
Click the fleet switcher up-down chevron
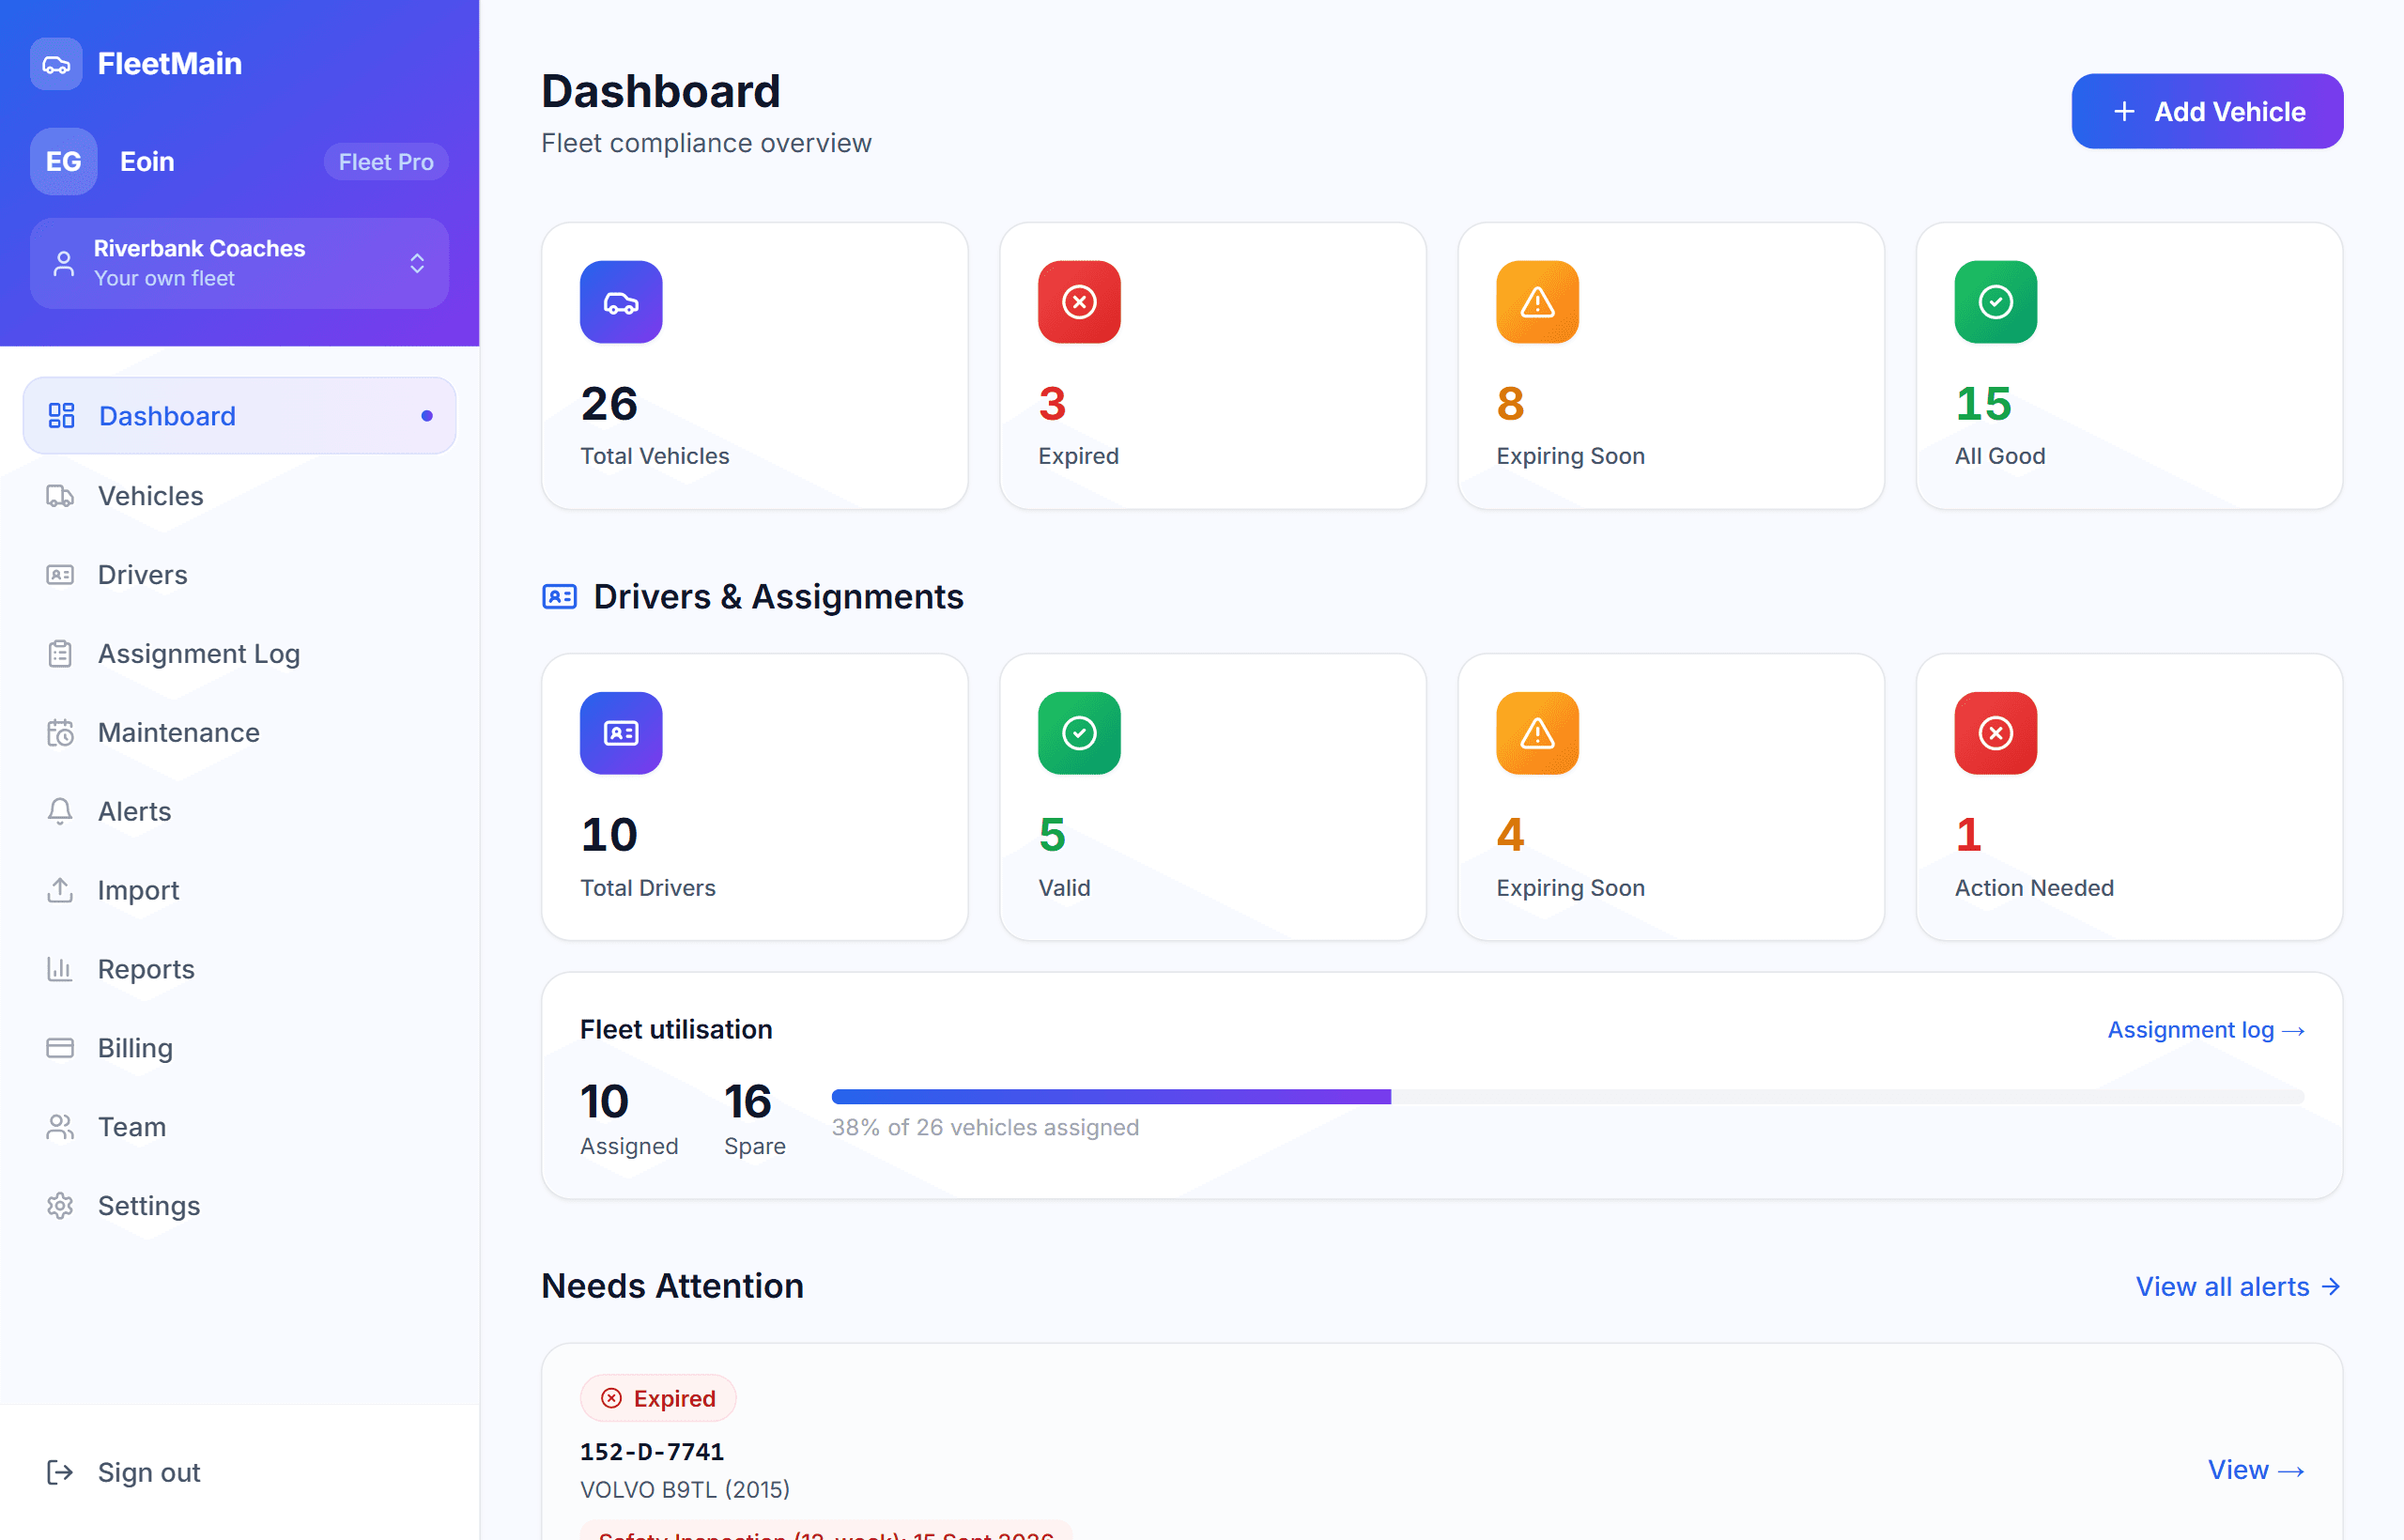(x=417, y=263)
